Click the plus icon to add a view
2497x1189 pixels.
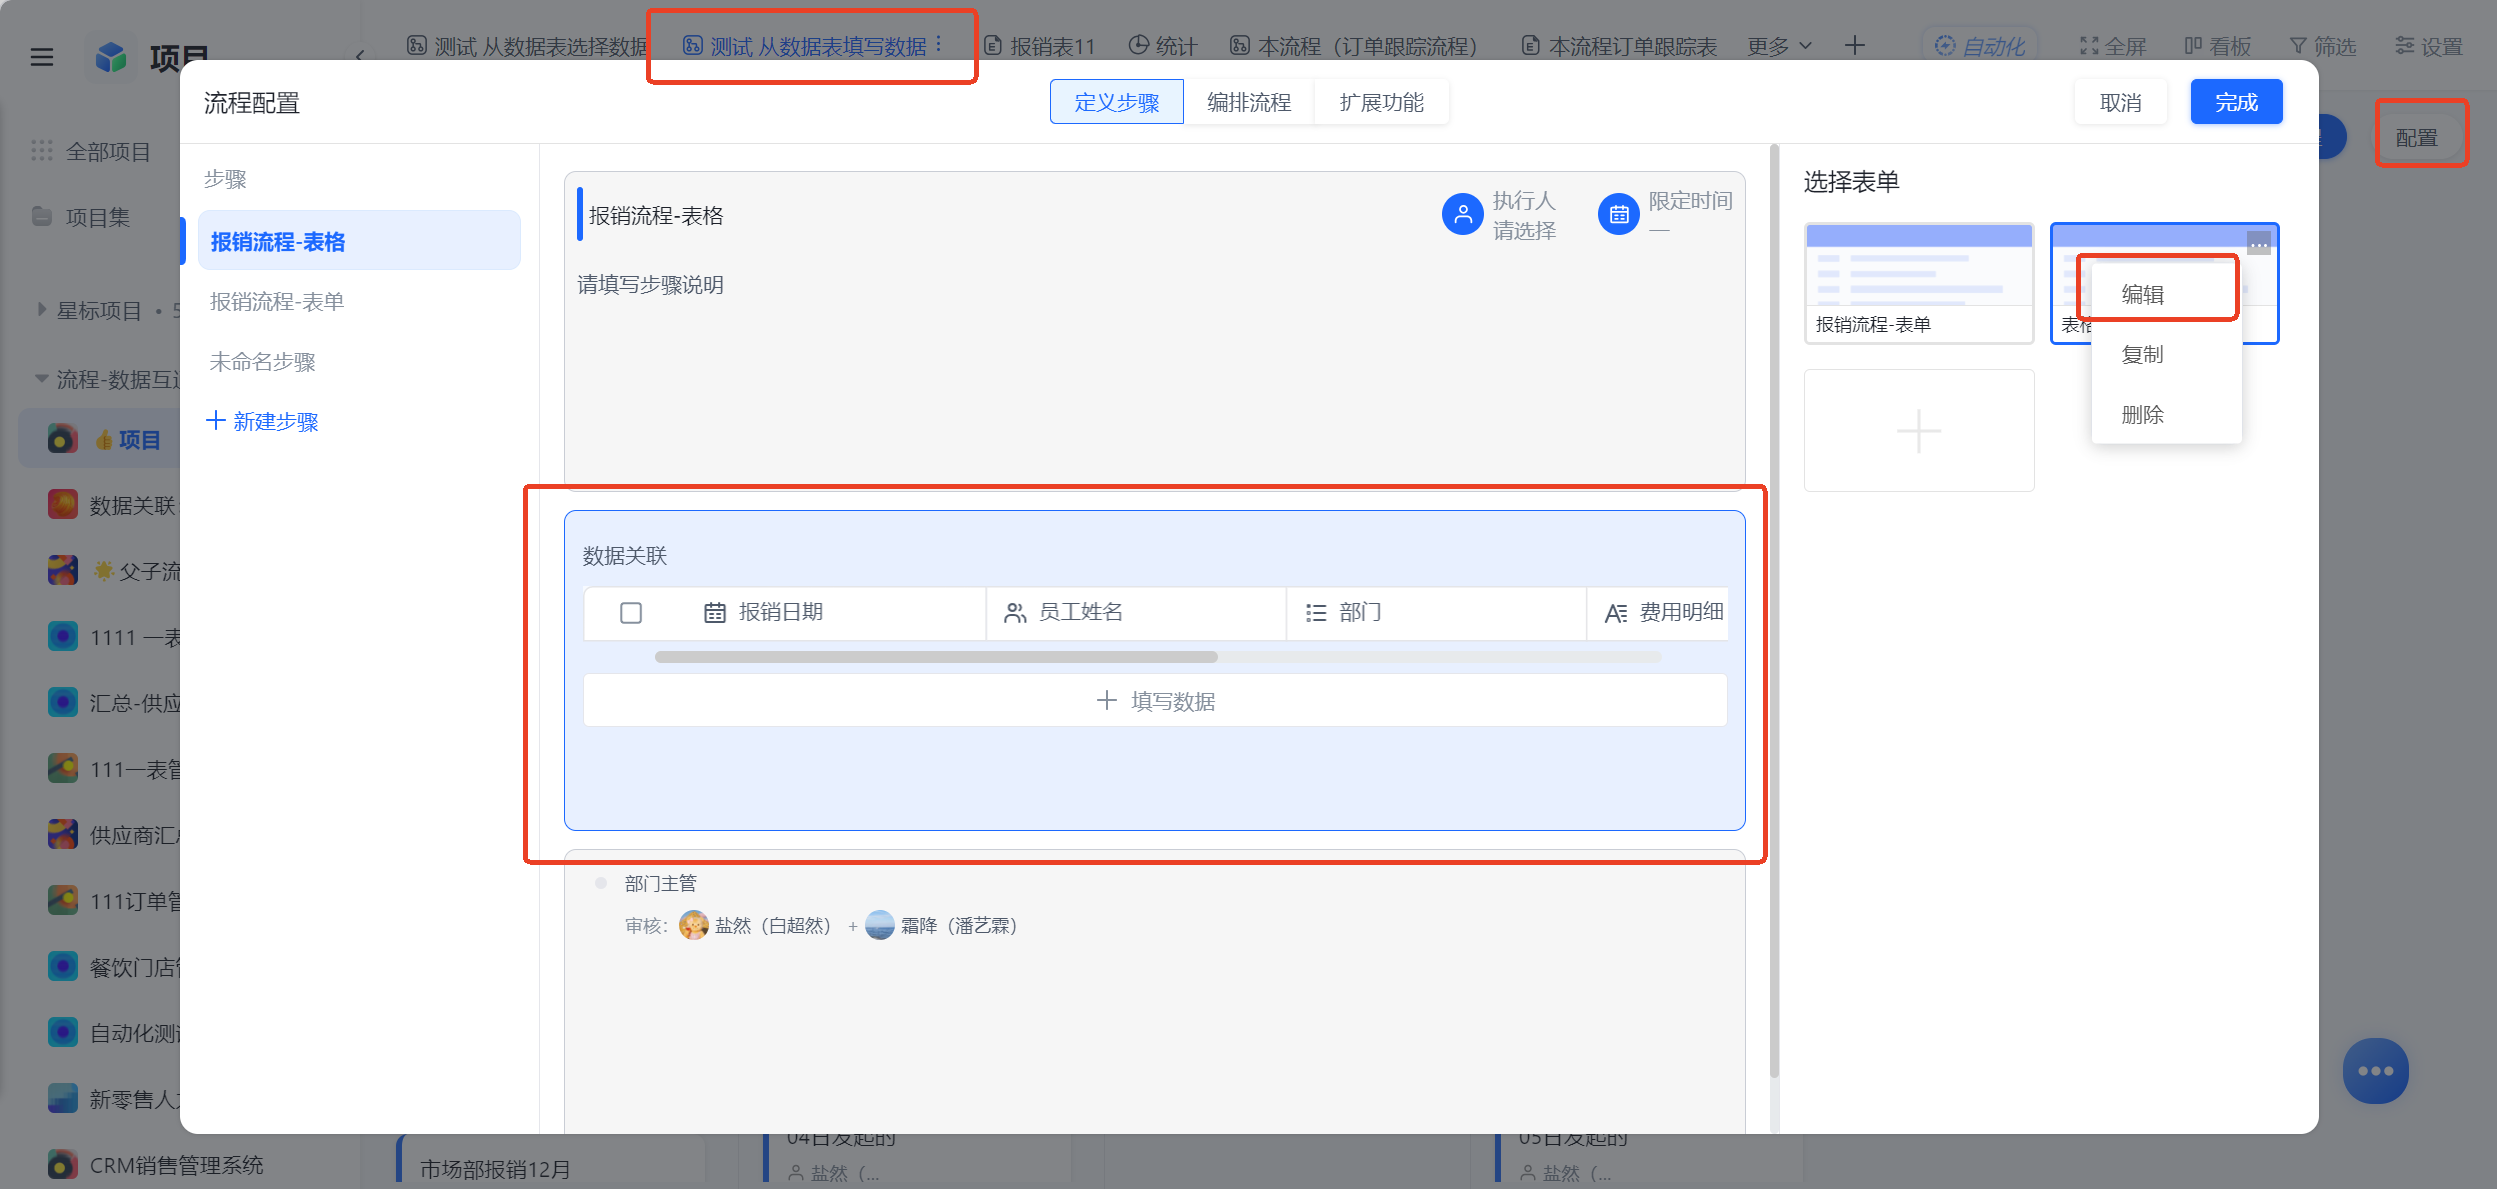[1855, 46]
